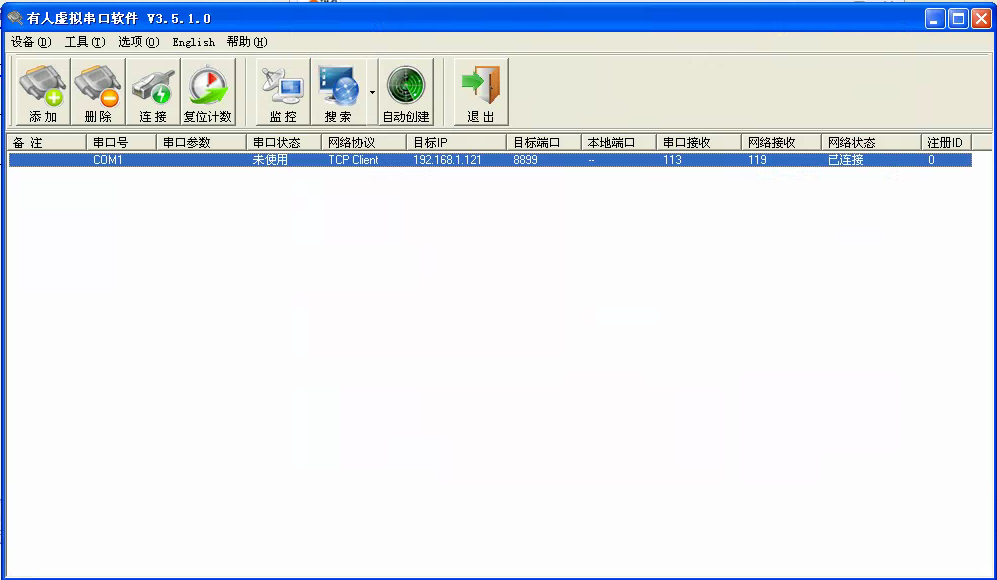Image resolution: width=997 pixels, height=580 pixels.
Task: Open the 设备(D) menu
Action: 31,42
